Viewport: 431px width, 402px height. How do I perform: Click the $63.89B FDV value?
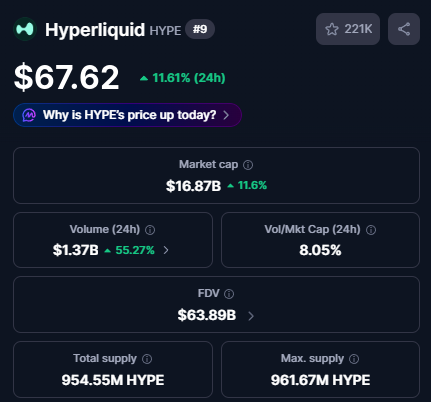click(207, 315)
